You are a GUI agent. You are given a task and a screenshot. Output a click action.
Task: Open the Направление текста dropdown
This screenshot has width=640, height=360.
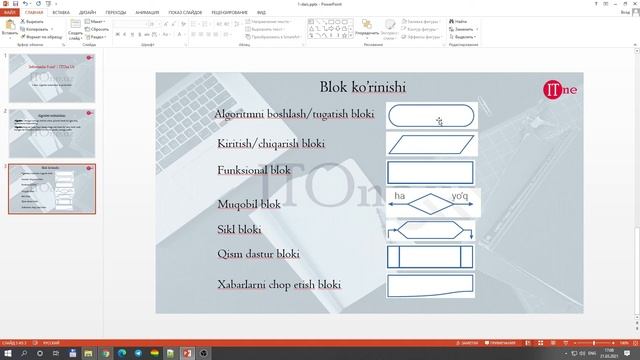coord(269,21)
